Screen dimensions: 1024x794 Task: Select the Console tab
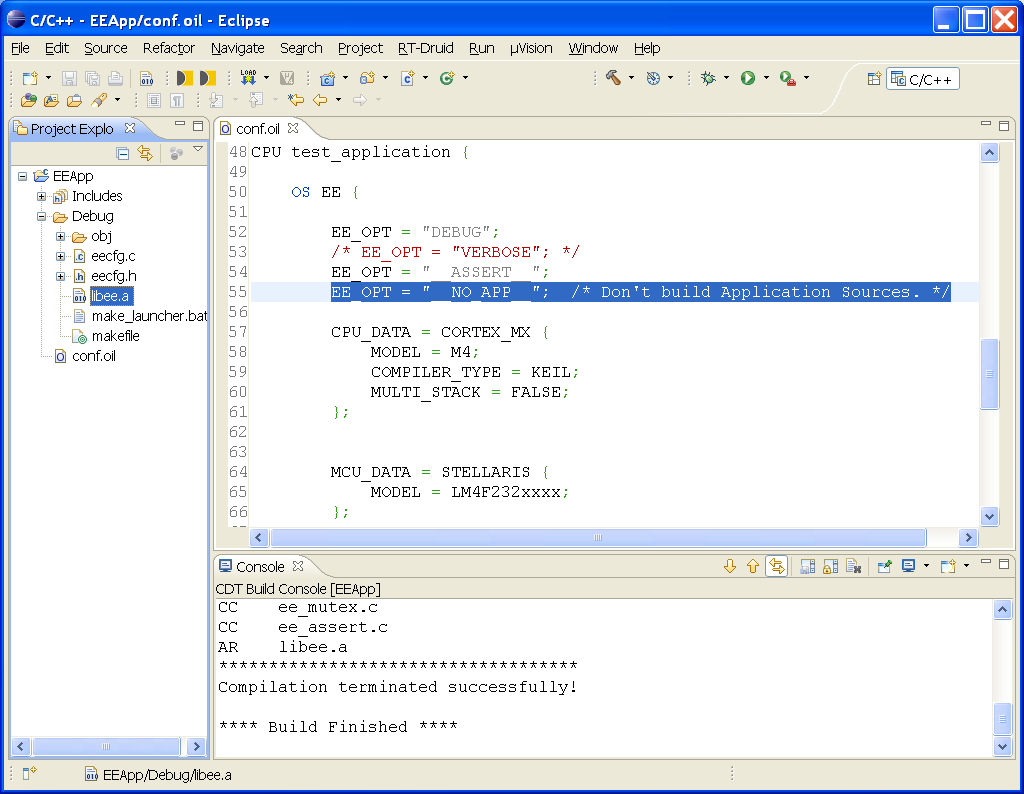coord(259,566)
